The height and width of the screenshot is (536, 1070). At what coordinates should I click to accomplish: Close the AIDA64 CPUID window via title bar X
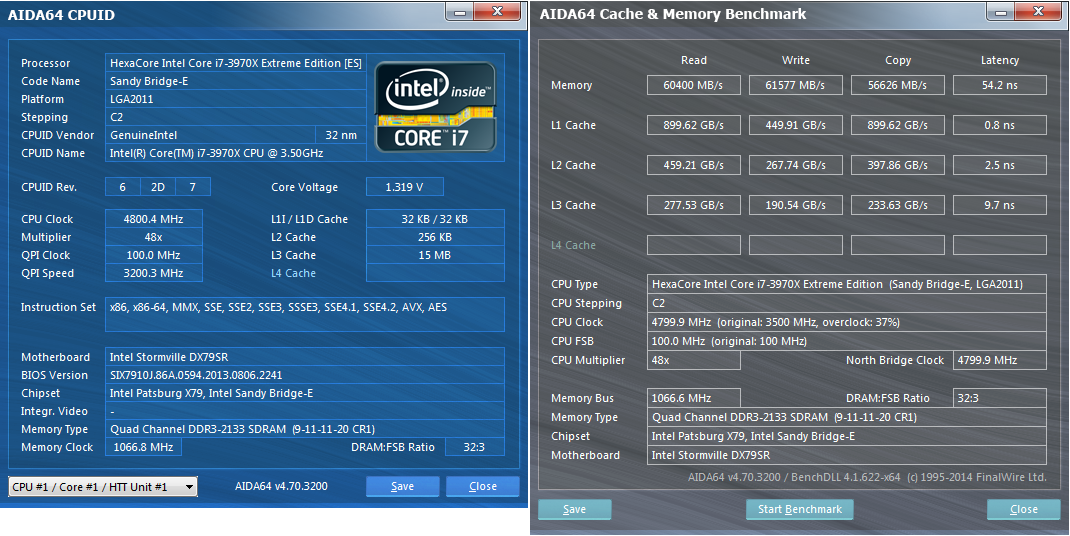(497, 12)
